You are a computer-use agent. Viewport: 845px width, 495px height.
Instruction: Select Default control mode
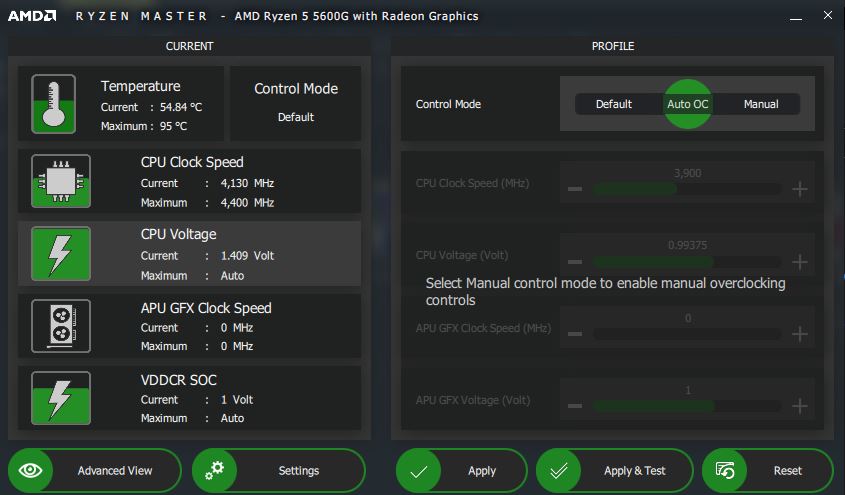(x=613, y=104)
